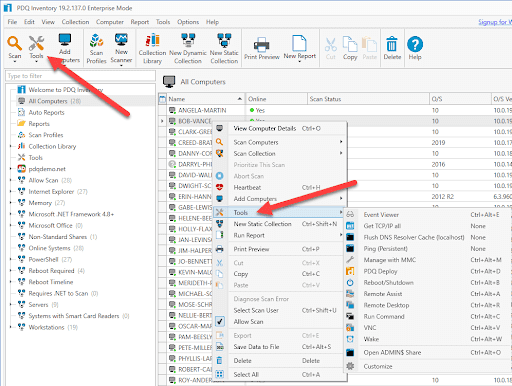
Task: Select Tools item in the left tree
Action: pos(35,157)
